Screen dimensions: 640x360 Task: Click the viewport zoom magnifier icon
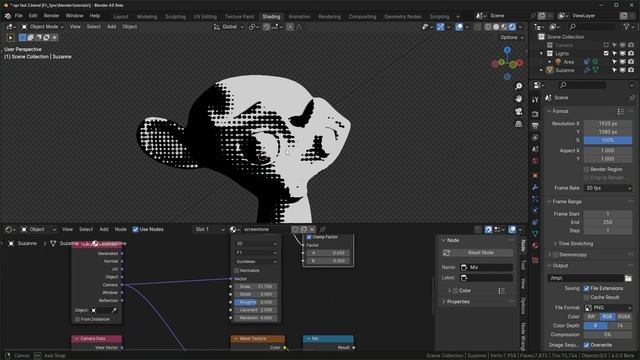(518, 86)
